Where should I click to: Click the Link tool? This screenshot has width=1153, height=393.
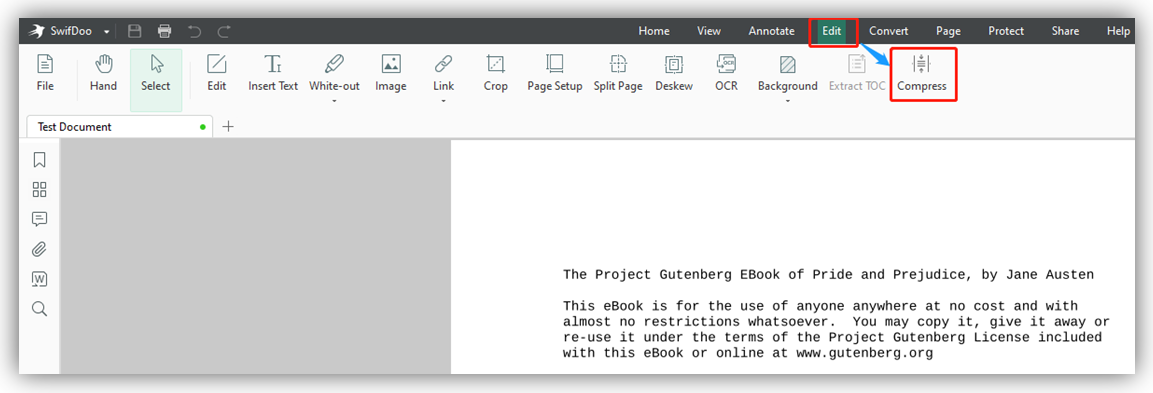(x=443, y=73)
